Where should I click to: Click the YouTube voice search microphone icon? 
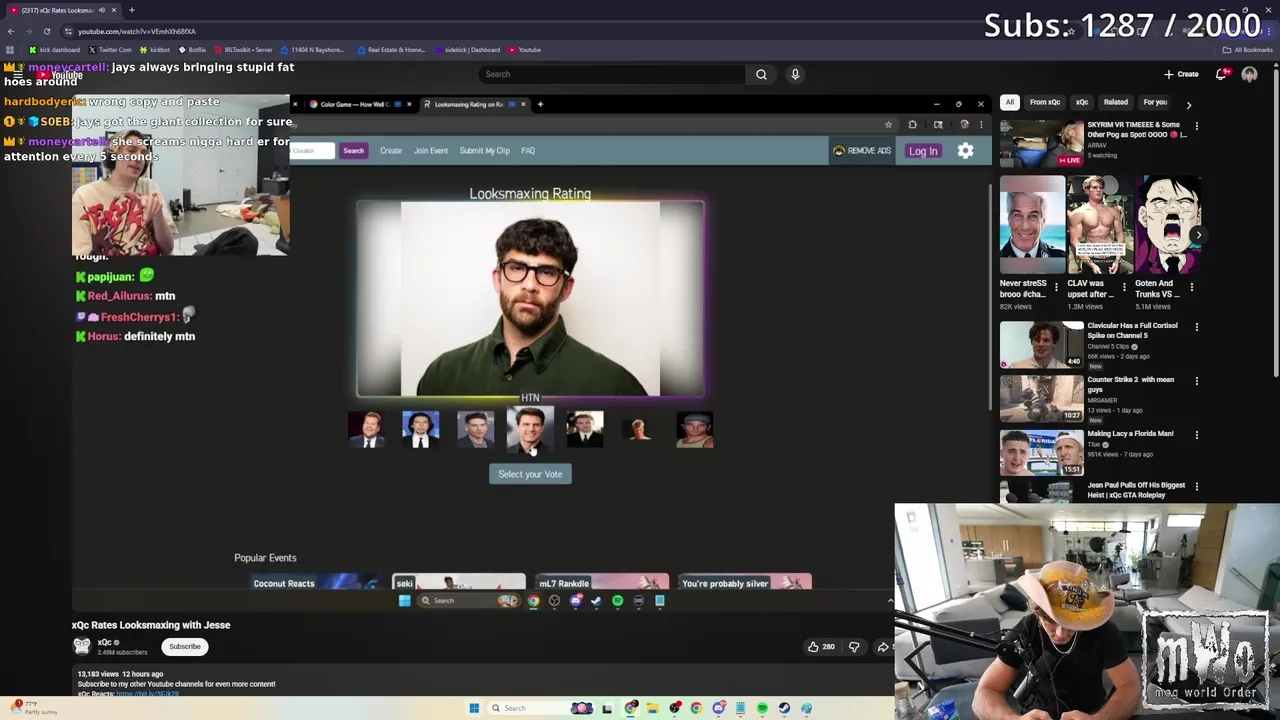point(795,74)
